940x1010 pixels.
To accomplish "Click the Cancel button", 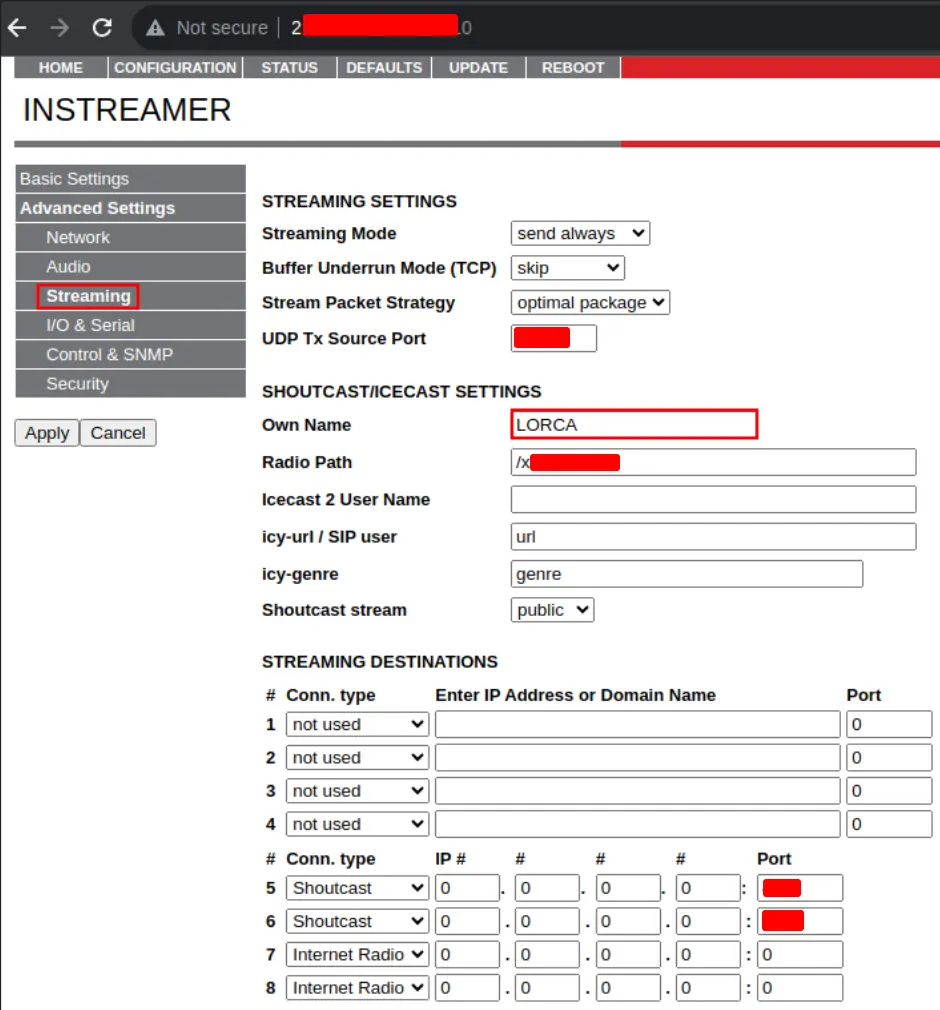I will point(118,433).
